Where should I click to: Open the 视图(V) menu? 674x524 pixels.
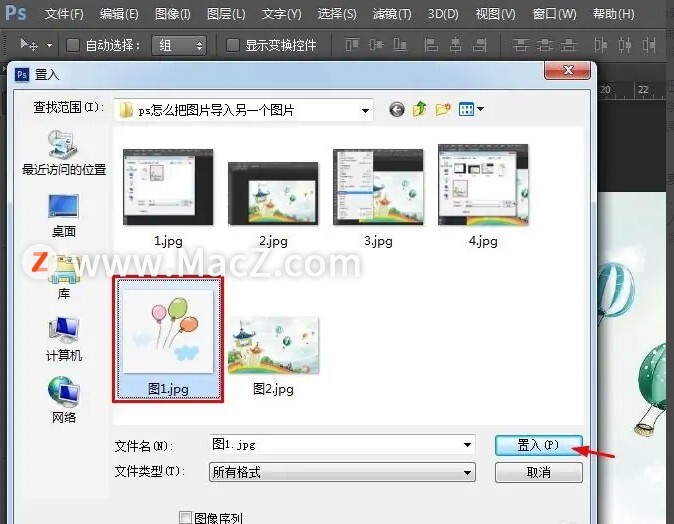[495, 14]
